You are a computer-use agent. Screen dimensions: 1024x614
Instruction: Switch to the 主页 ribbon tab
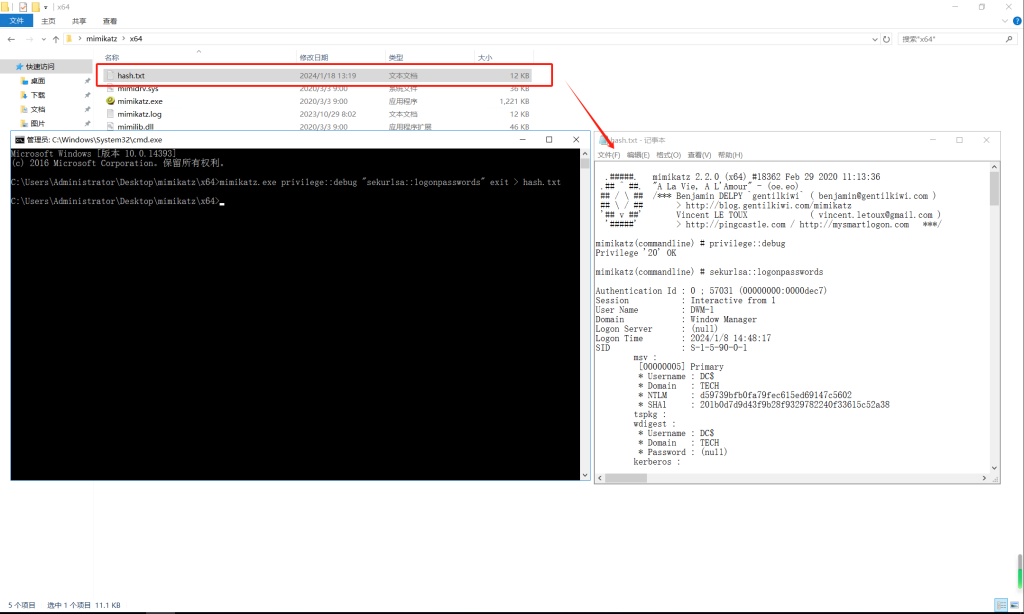click(48, 21)
